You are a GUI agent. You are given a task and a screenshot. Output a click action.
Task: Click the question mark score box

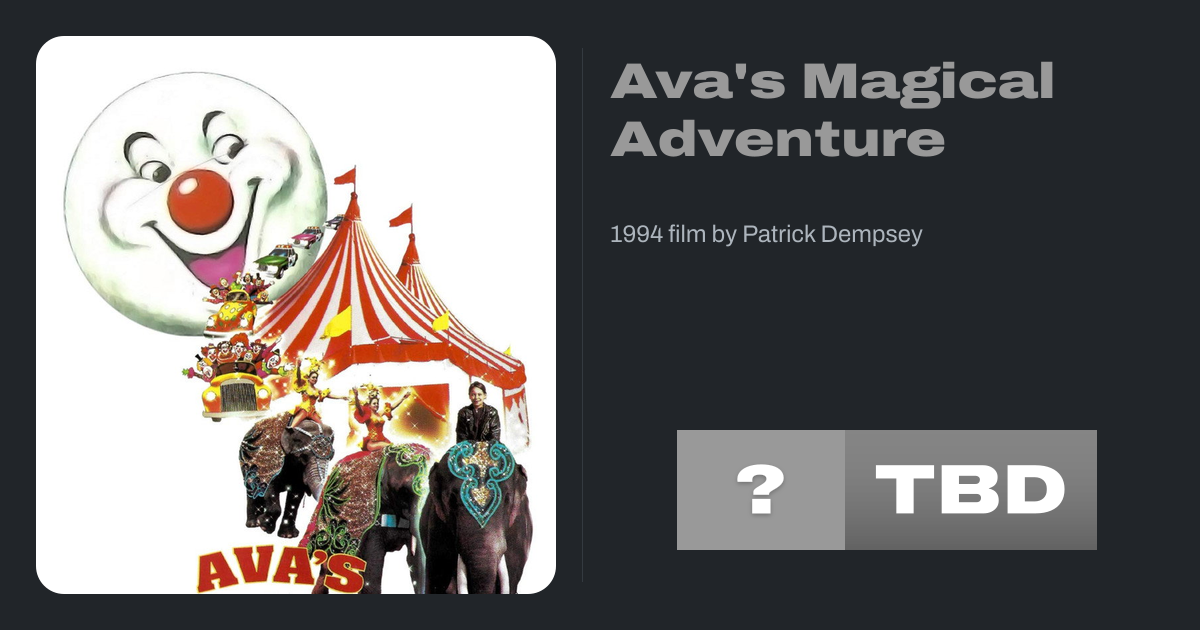pyautogui.click(x=761, y=490)
